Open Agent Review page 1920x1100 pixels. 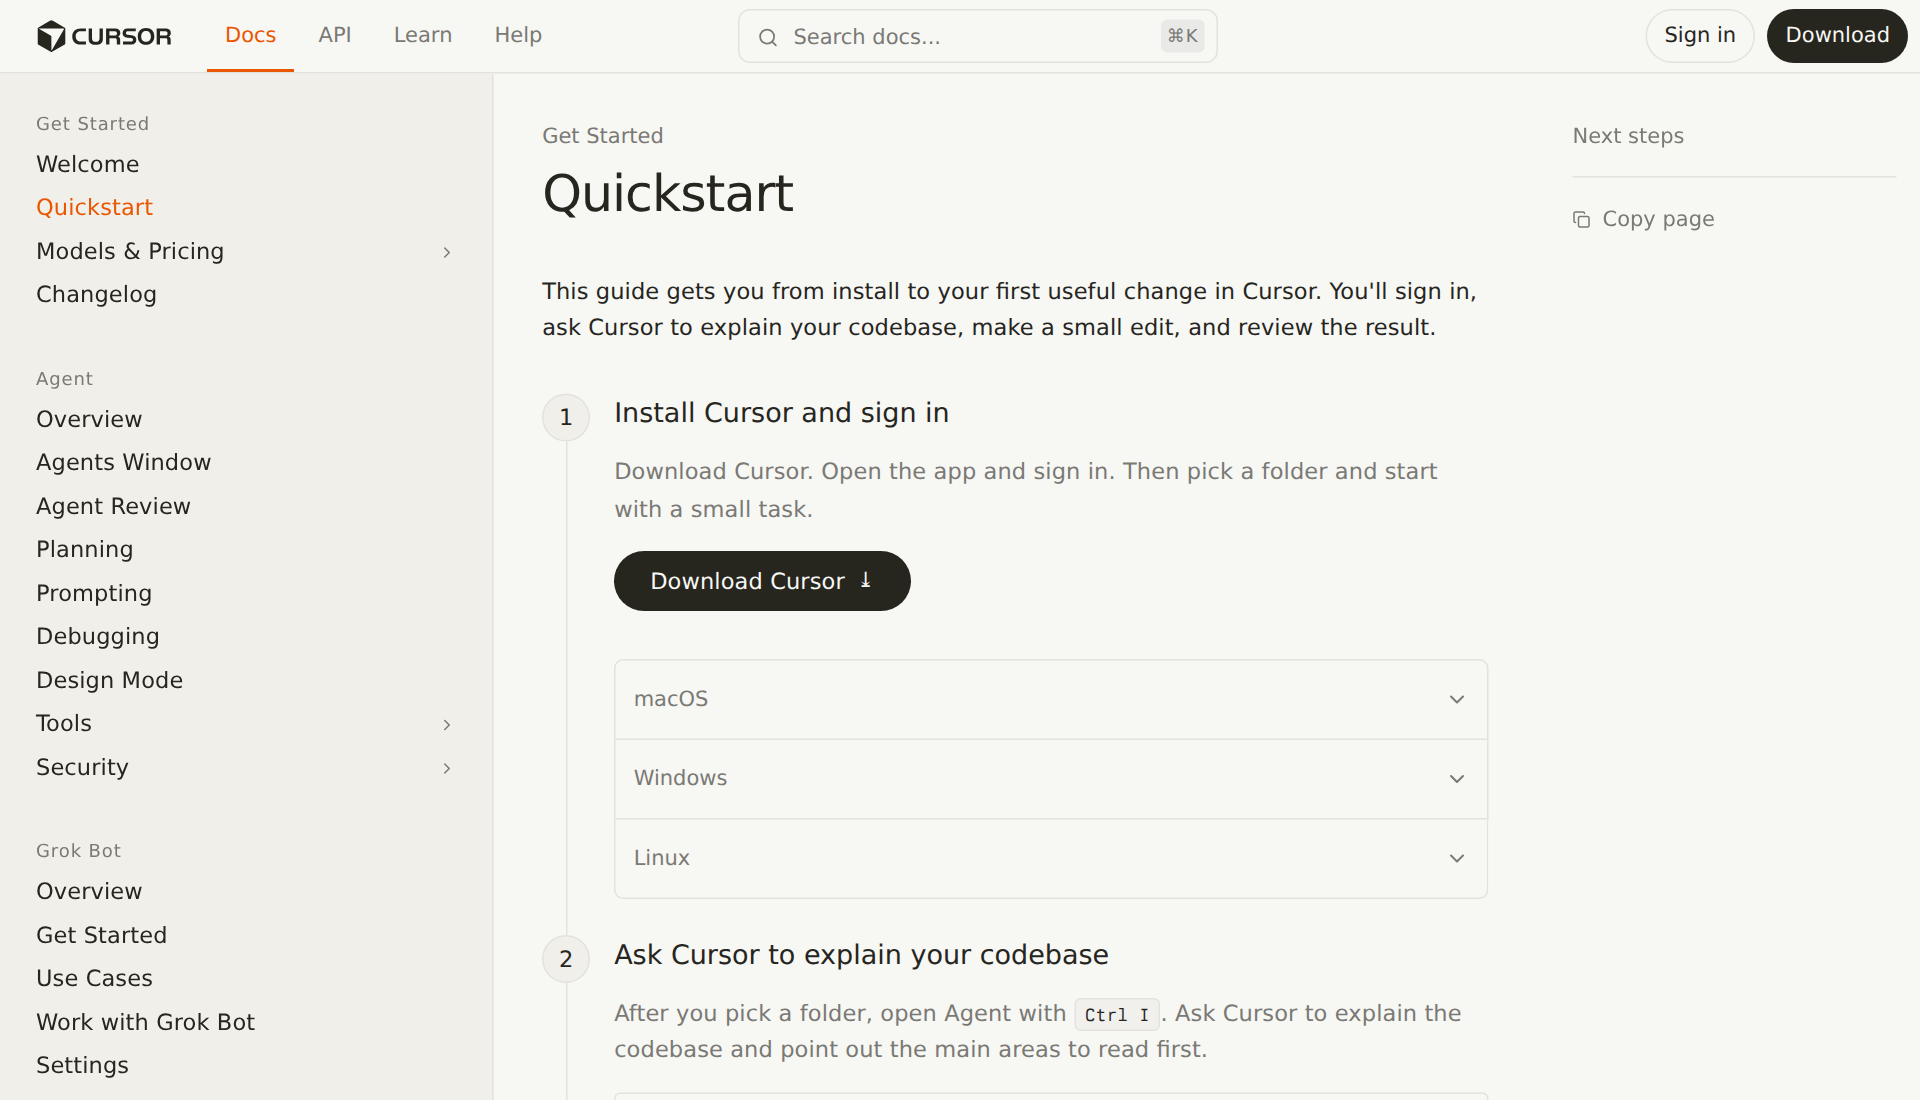click(113, 506)
